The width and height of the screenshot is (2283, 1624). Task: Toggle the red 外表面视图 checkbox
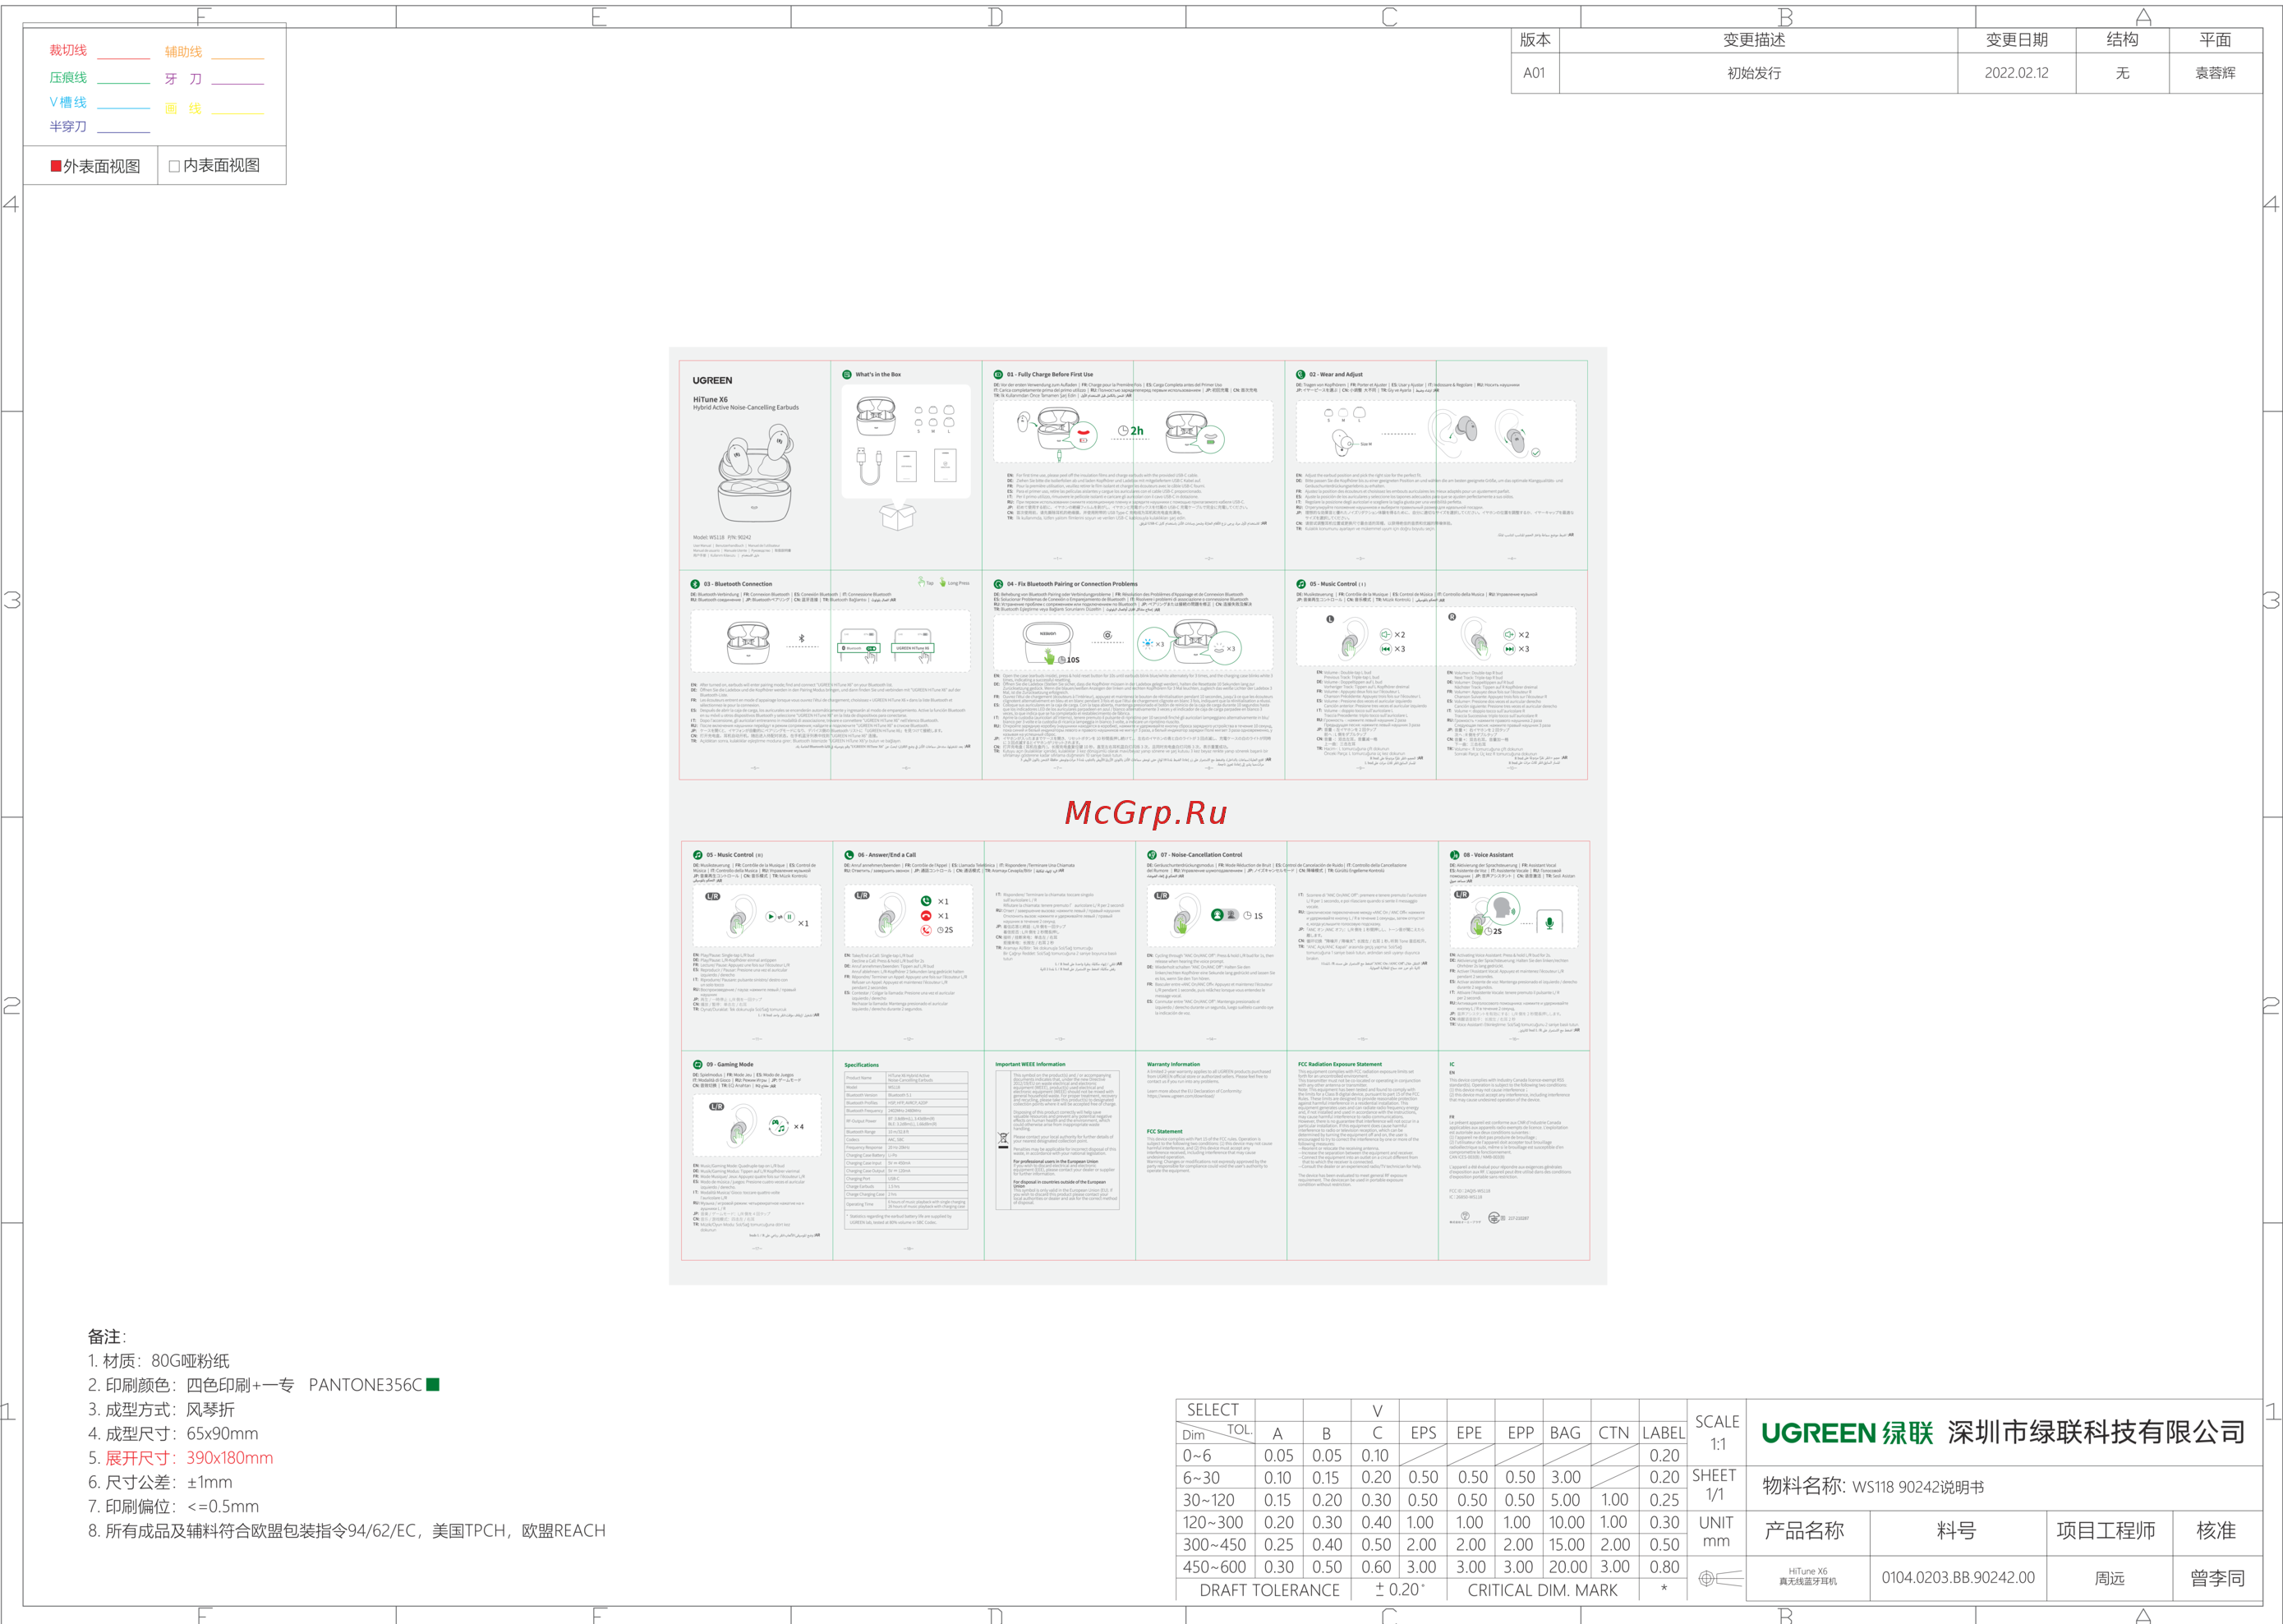(56, 166)
